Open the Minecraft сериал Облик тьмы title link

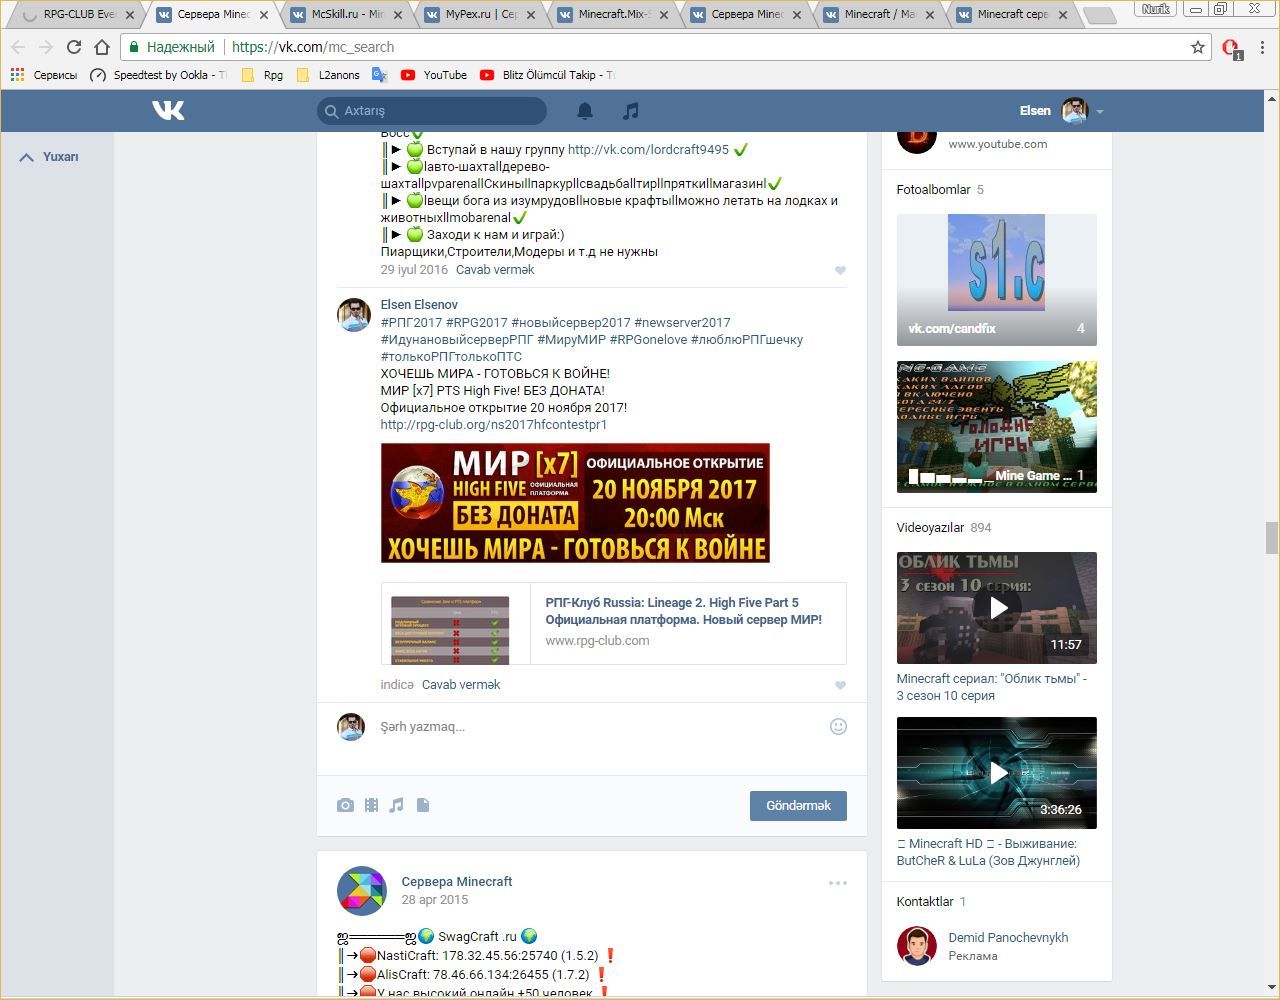pos(992,687)
